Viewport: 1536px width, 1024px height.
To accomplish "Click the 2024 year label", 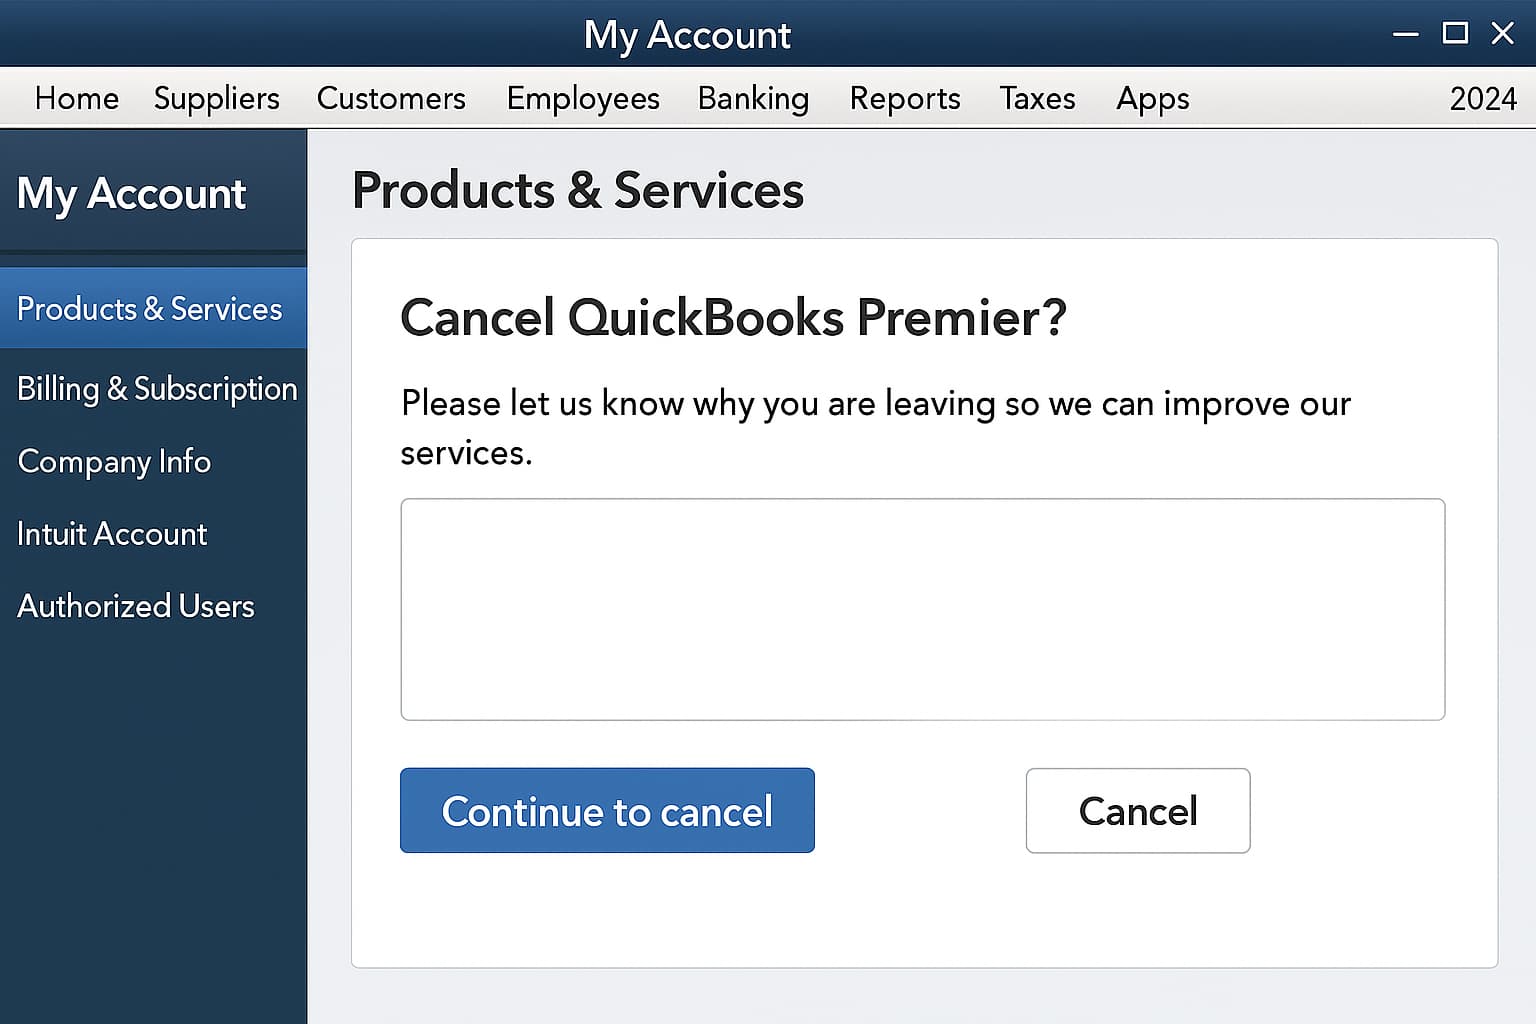I will click(1483, 98).
